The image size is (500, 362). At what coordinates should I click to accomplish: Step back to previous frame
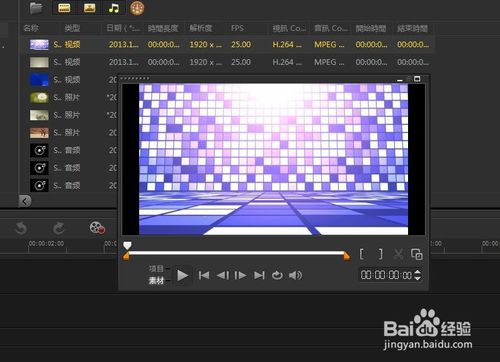pos(223,275)
